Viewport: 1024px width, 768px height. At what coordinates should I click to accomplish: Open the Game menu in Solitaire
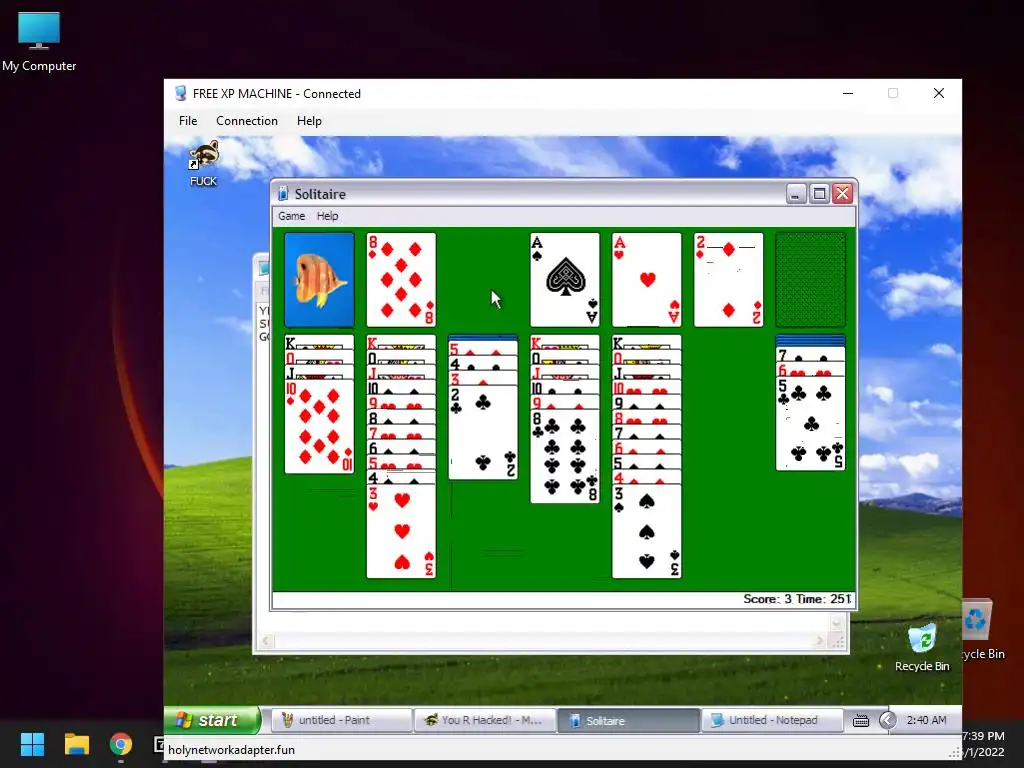(x=291, y=216)
